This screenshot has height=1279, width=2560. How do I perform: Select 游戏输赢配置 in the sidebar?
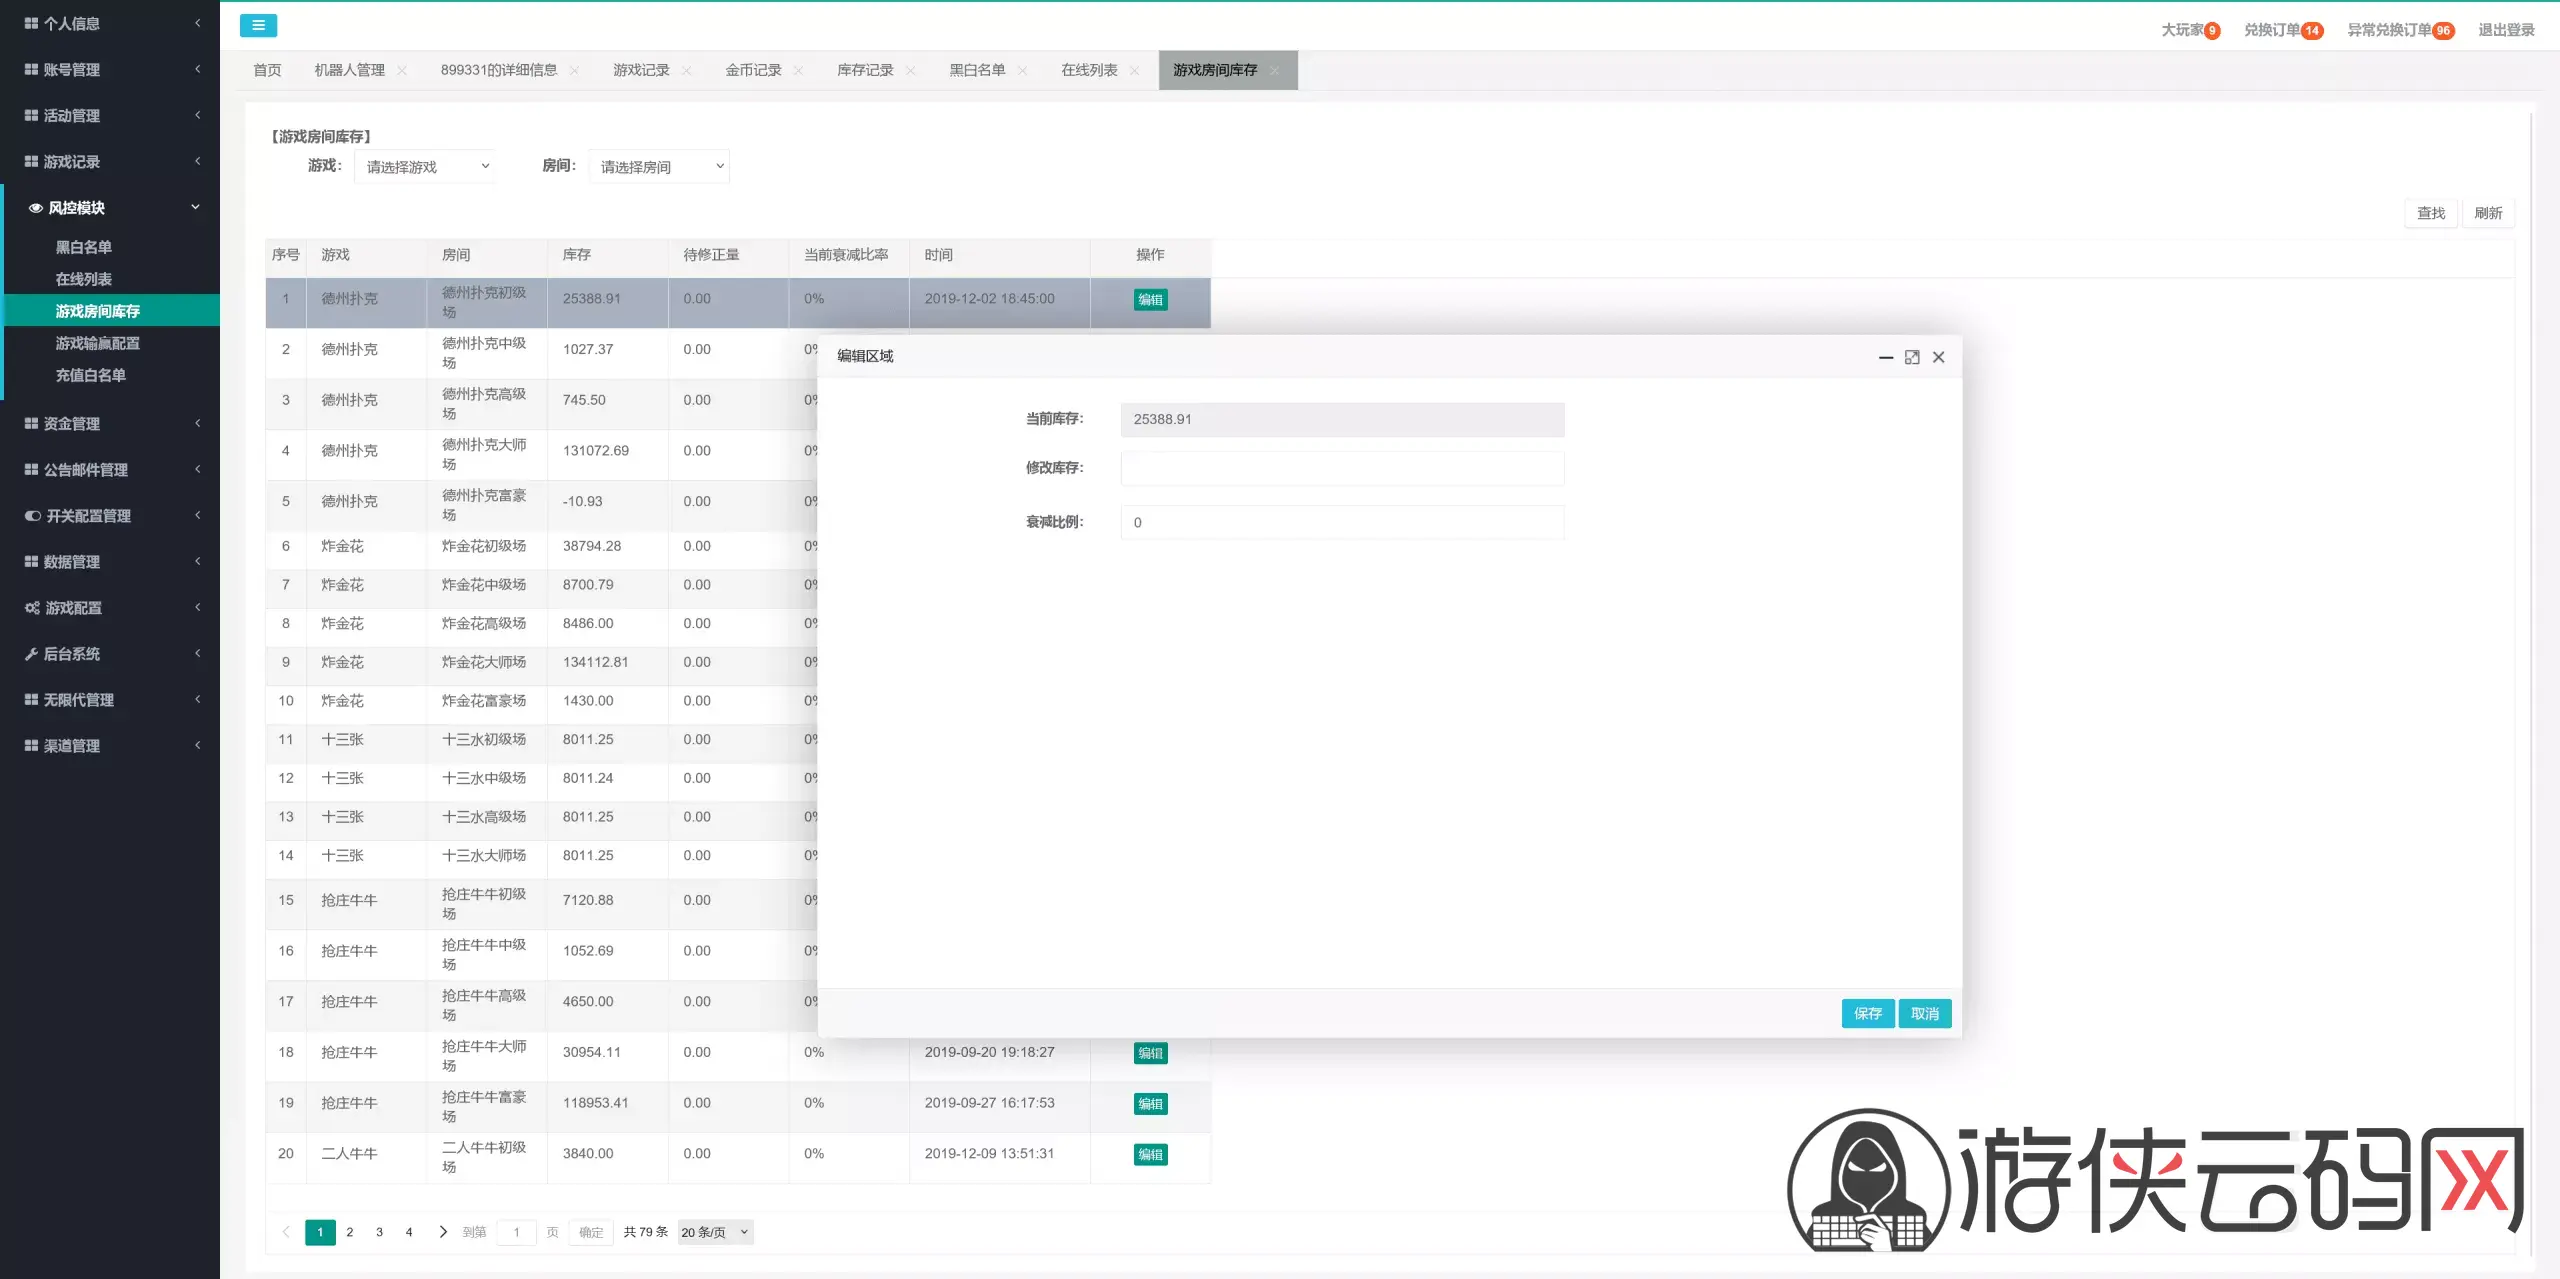point(98,343)
